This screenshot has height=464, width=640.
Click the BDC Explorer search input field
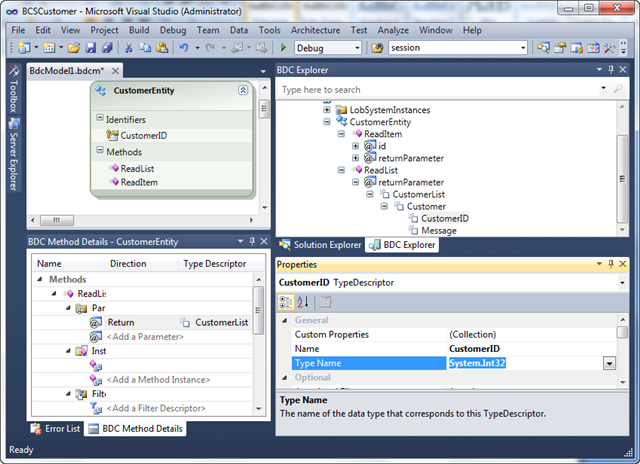pos(439,89)
